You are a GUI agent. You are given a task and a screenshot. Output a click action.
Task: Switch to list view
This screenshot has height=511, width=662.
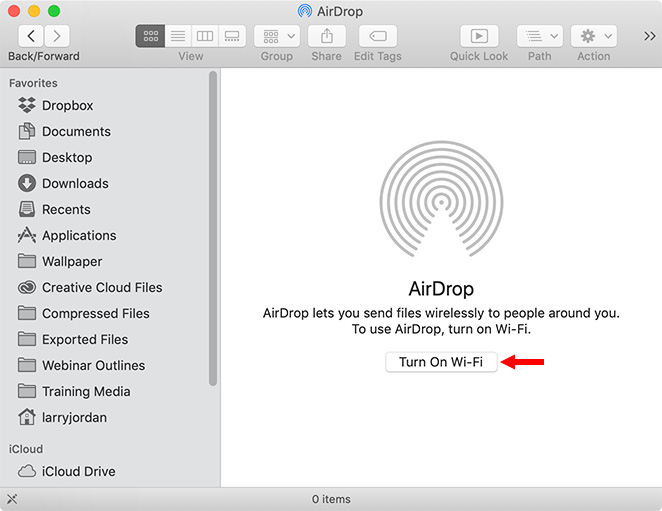pyautogui.click(x=178, y=36)
